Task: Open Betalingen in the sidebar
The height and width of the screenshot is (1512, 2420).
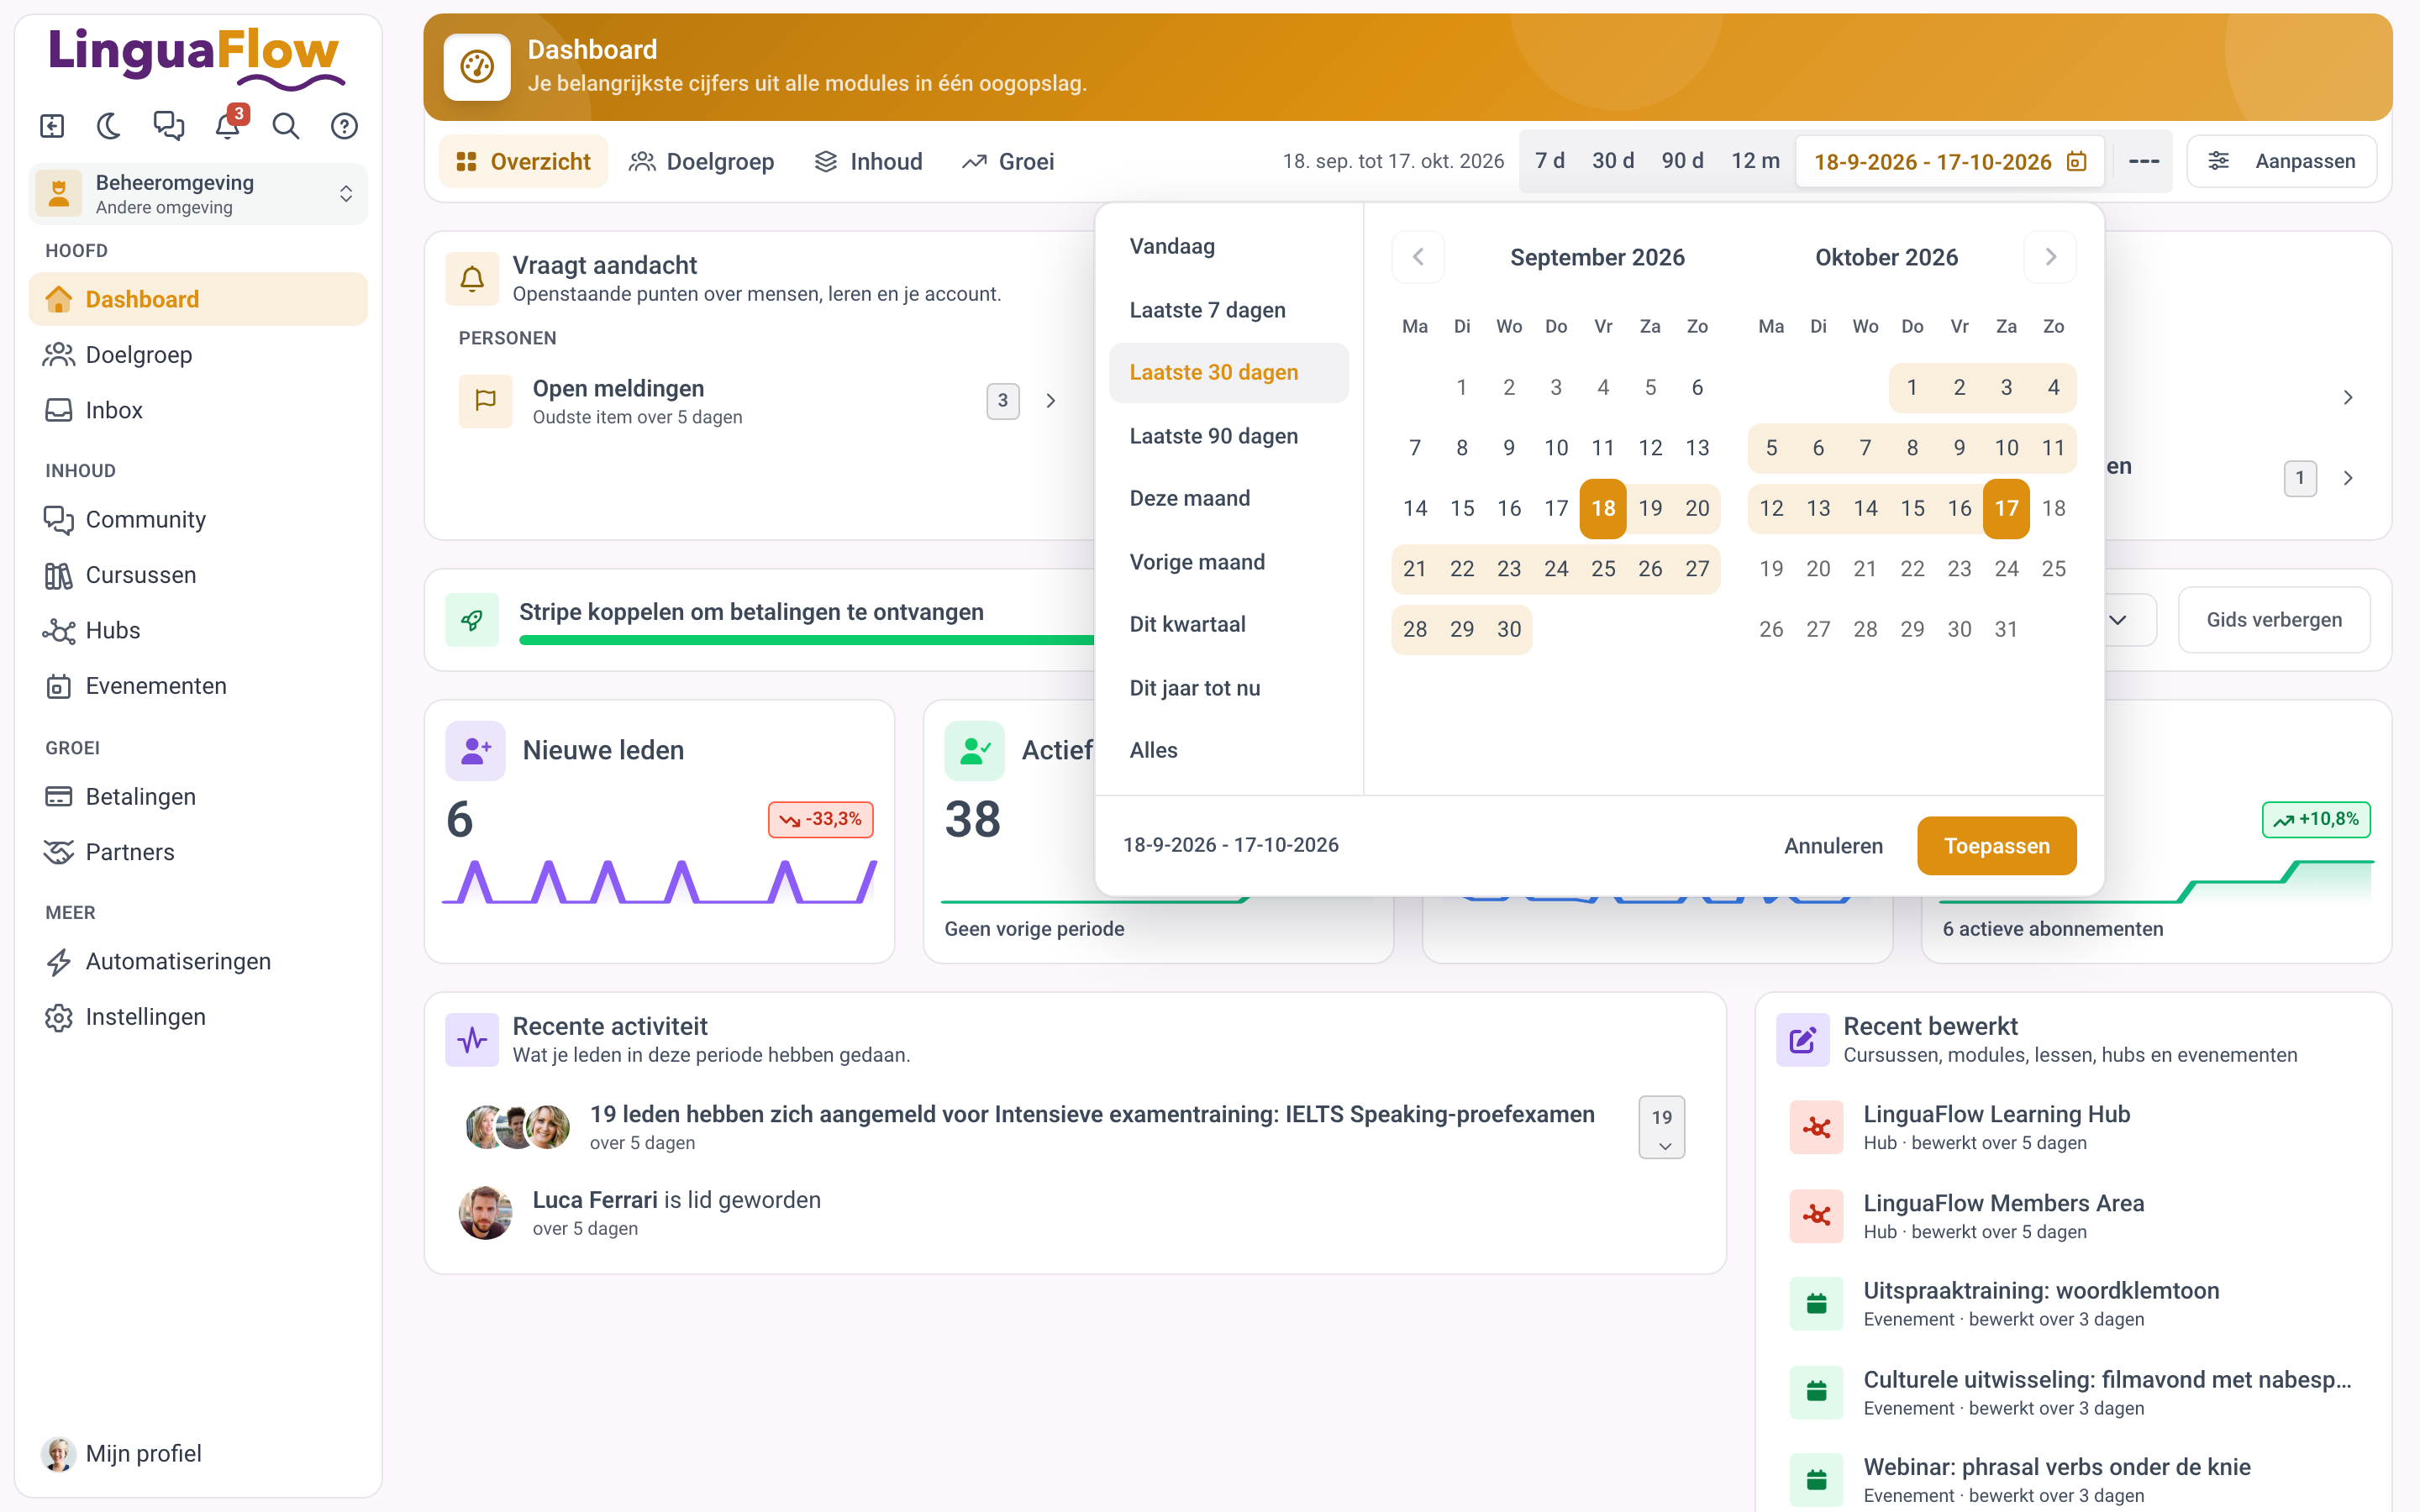Action: coord(198,797)
